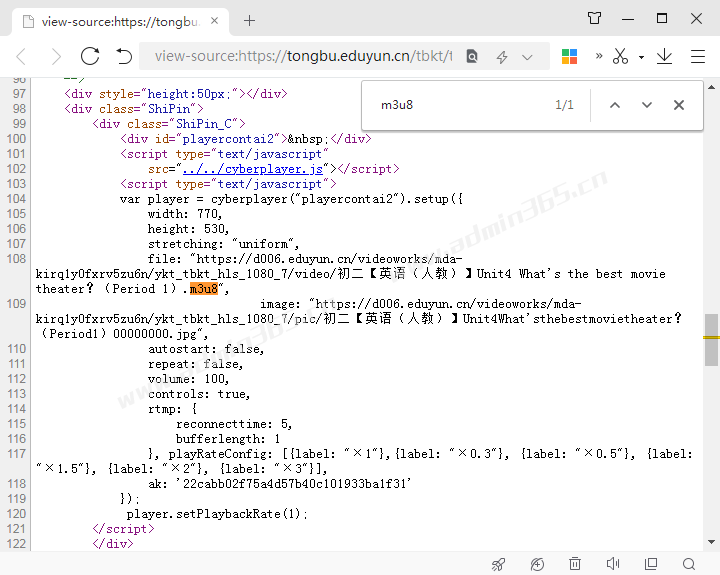Click the 'width: 770,' line
This screenshot has width=720, height=575.
tap(185, 214)
